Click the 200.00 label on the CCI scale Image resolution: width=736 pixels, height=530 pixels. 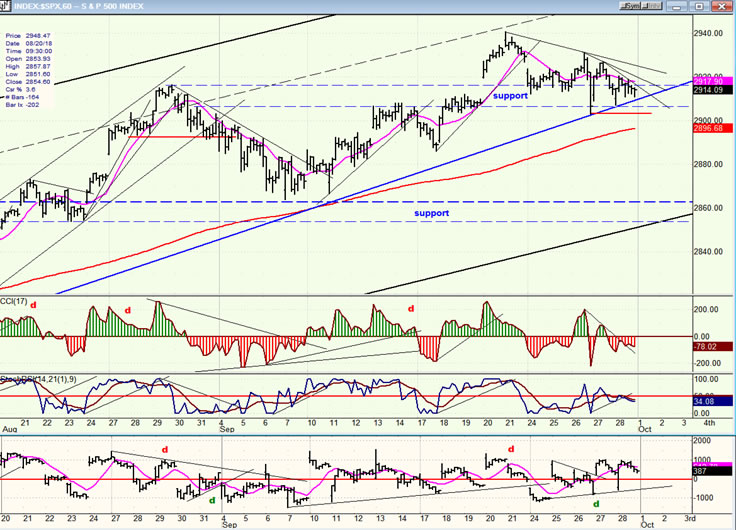pos(706,309)
